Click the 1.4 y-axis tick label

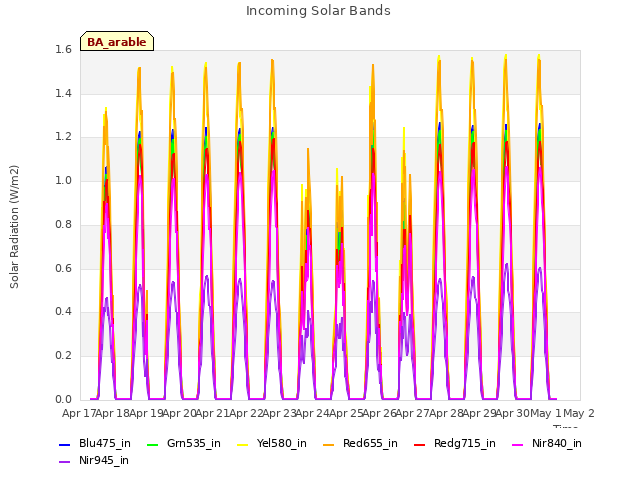click(63, 94)
